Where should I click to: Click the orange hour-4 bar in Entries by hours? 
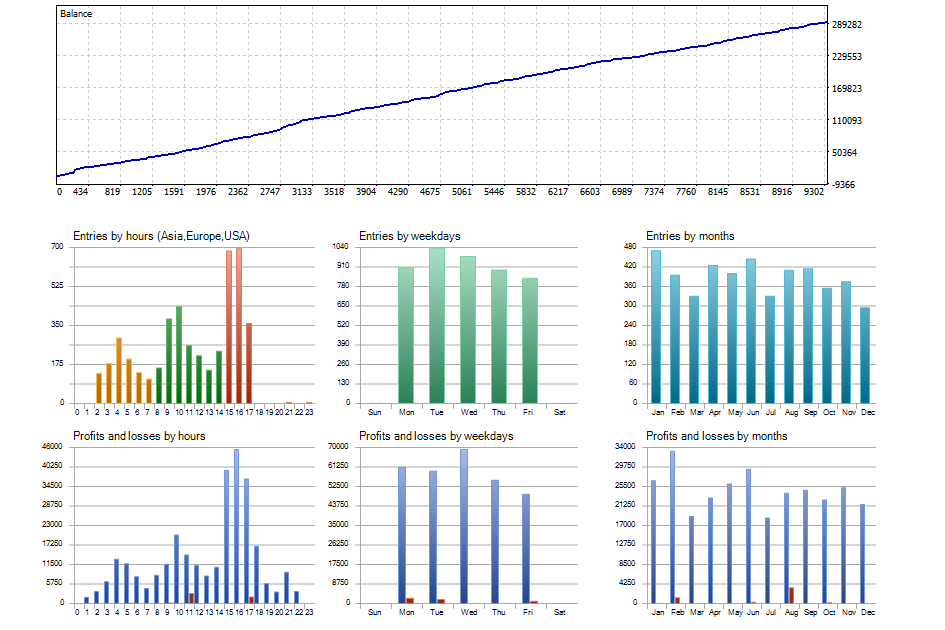click(x=119, y=370)
